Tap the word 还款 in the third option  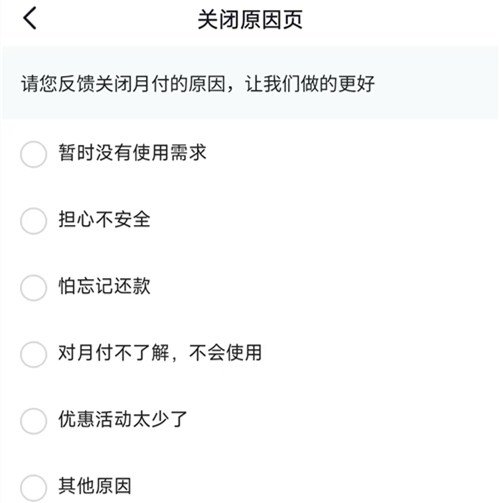click(132, 286)
